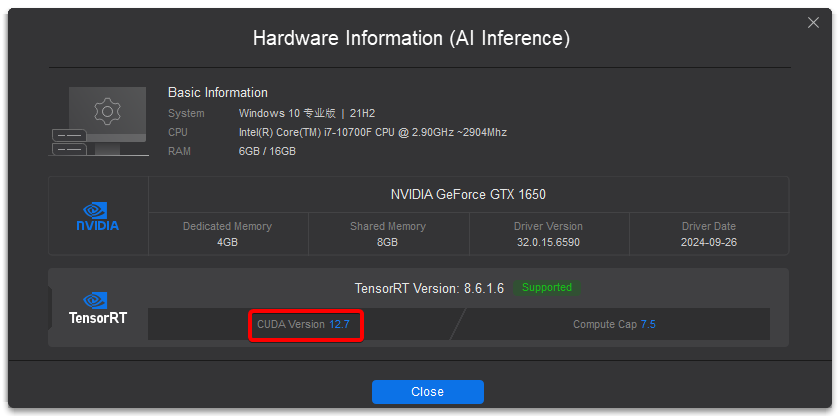
Task: Dismiss dialog with the X icon
Action: [x=813, y=22]
